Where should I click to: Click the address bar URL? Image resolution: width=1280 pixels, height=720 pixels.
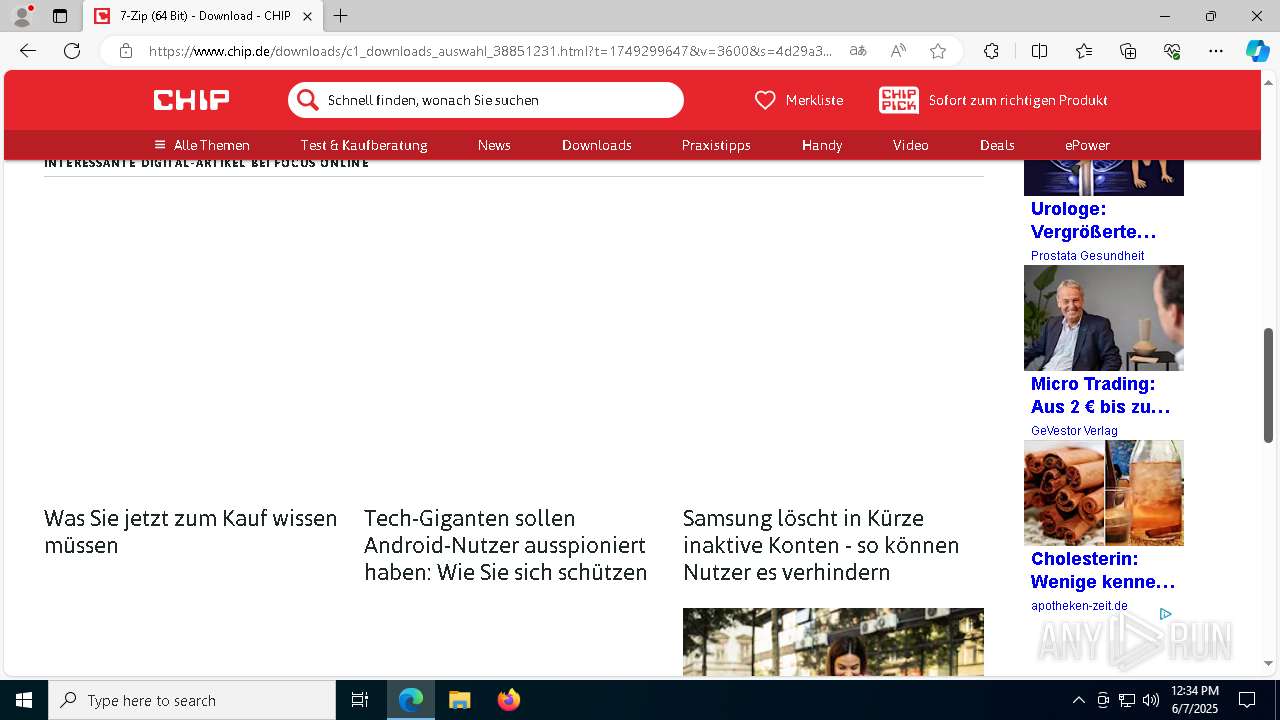pos(490,51)
